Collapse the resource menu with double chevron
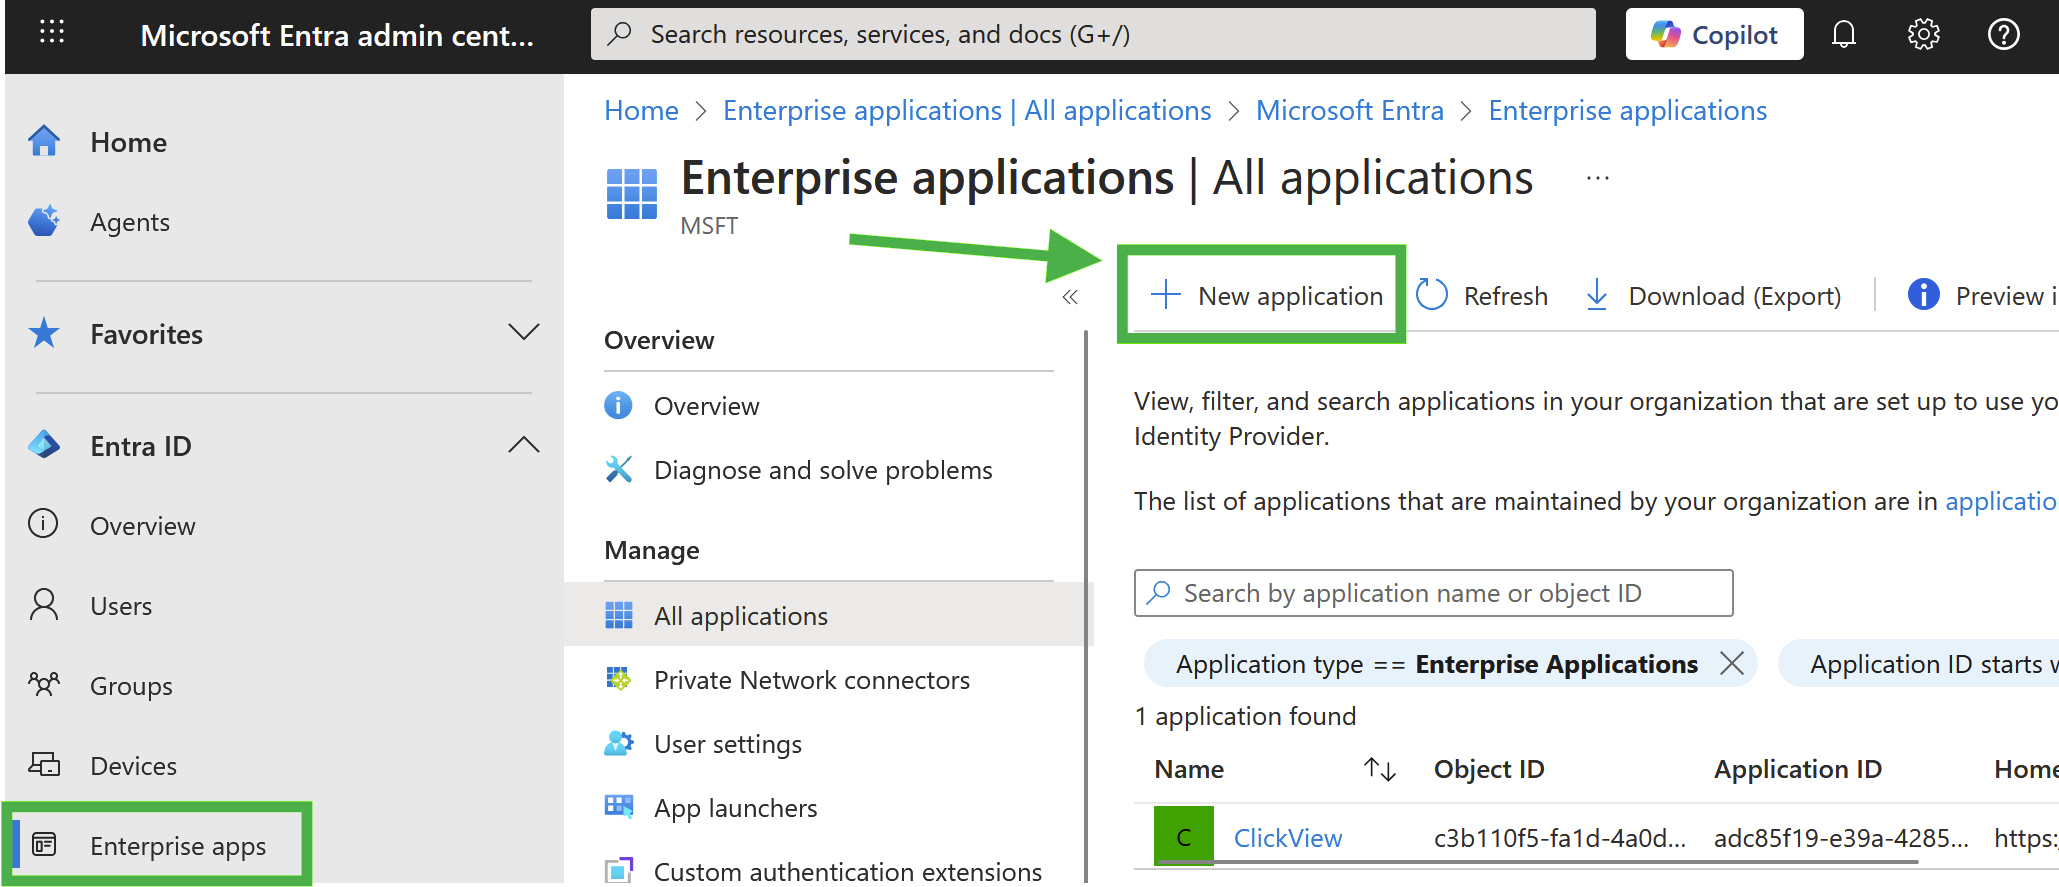Viewport: 2059px width, 887px height. point(1070,297)
